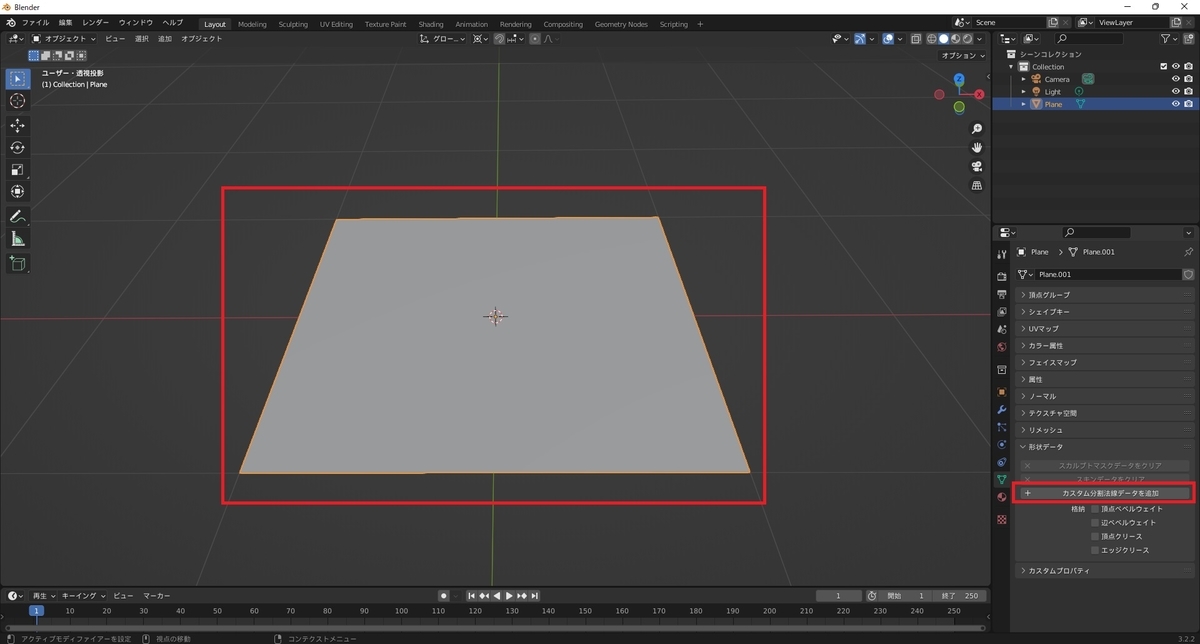Play animation forward in timeline
Image resolution: width=1200 pixels, height=644 pixels.
[x=509, y=596]
